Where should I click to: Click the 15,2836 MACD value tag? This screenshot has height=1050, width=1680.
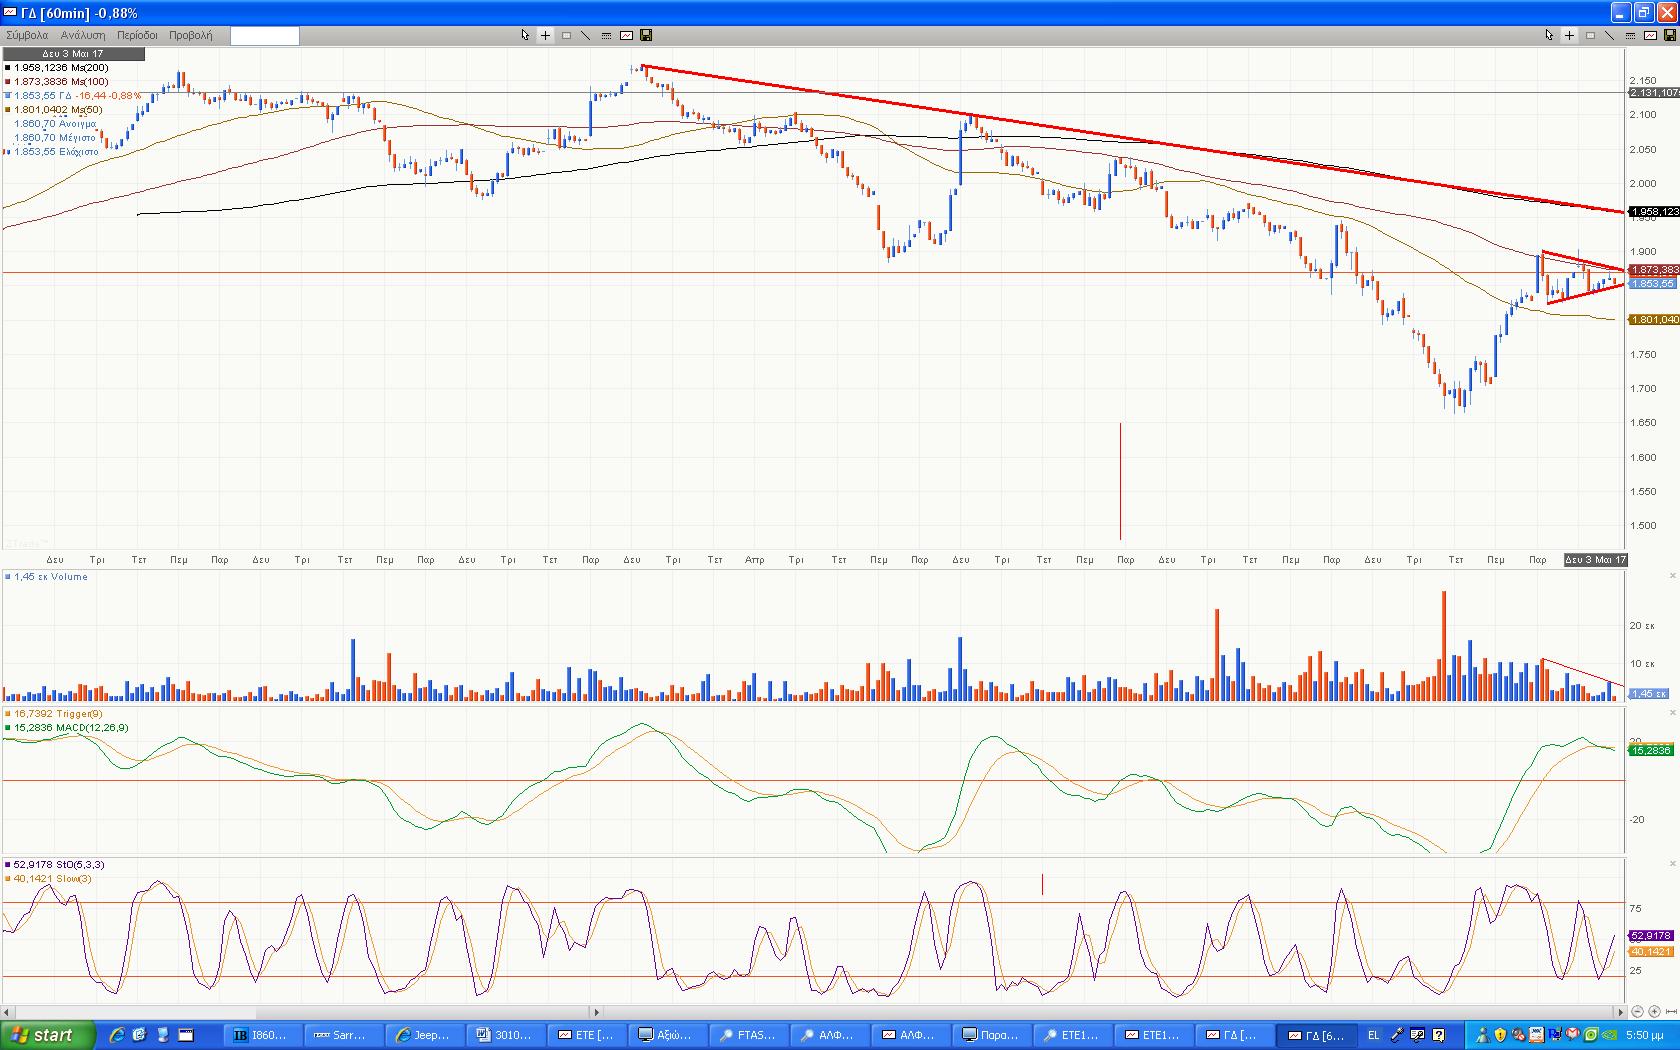(x=1651, y=750)
